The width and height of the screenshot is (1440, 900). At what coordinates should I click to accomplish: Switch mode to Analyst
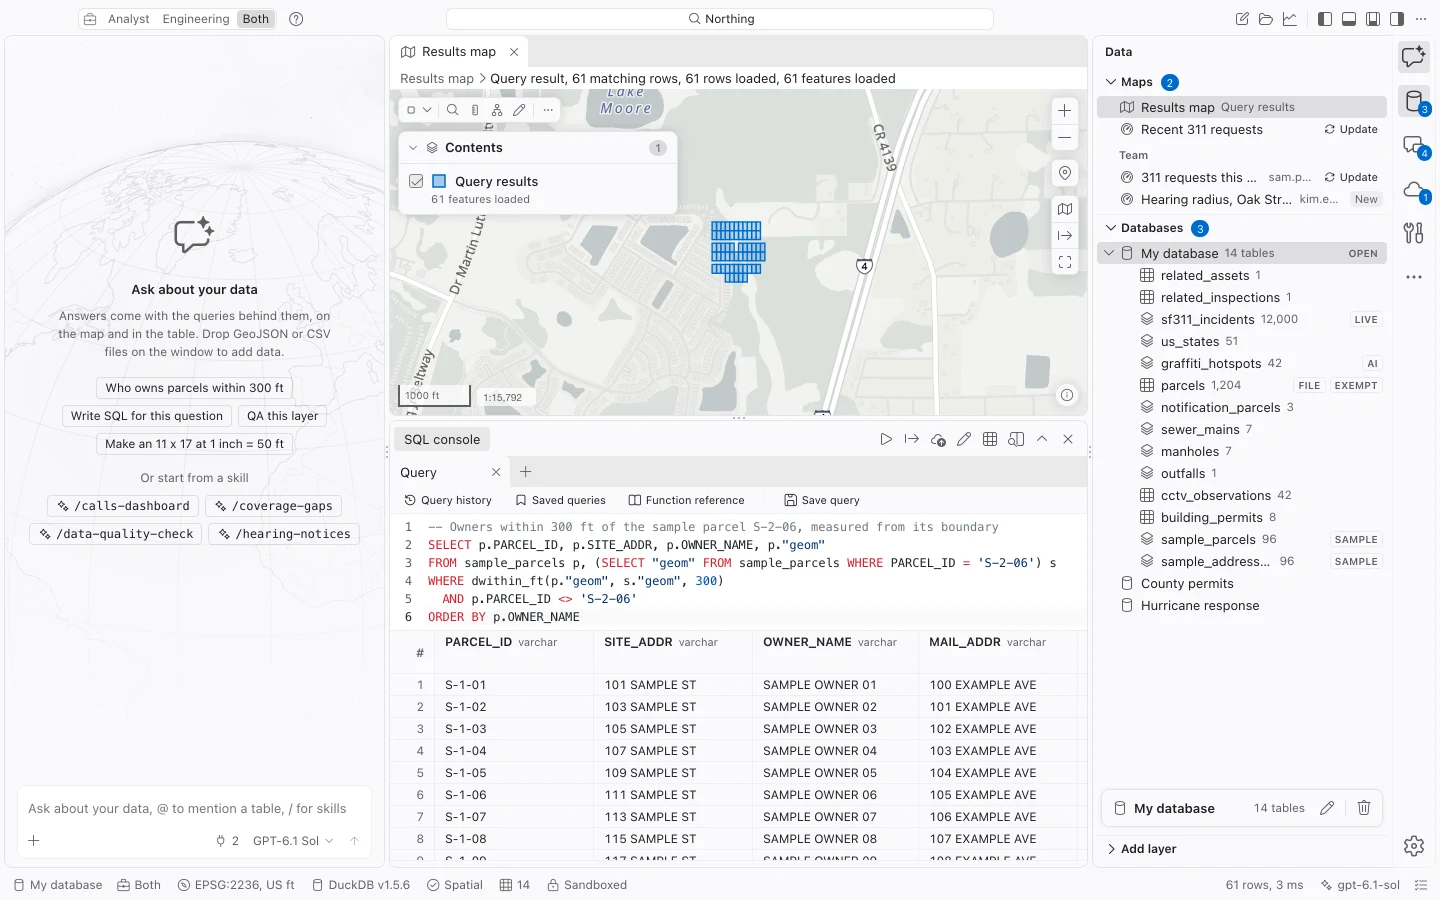pyautogui.click(x=129, y=19)
